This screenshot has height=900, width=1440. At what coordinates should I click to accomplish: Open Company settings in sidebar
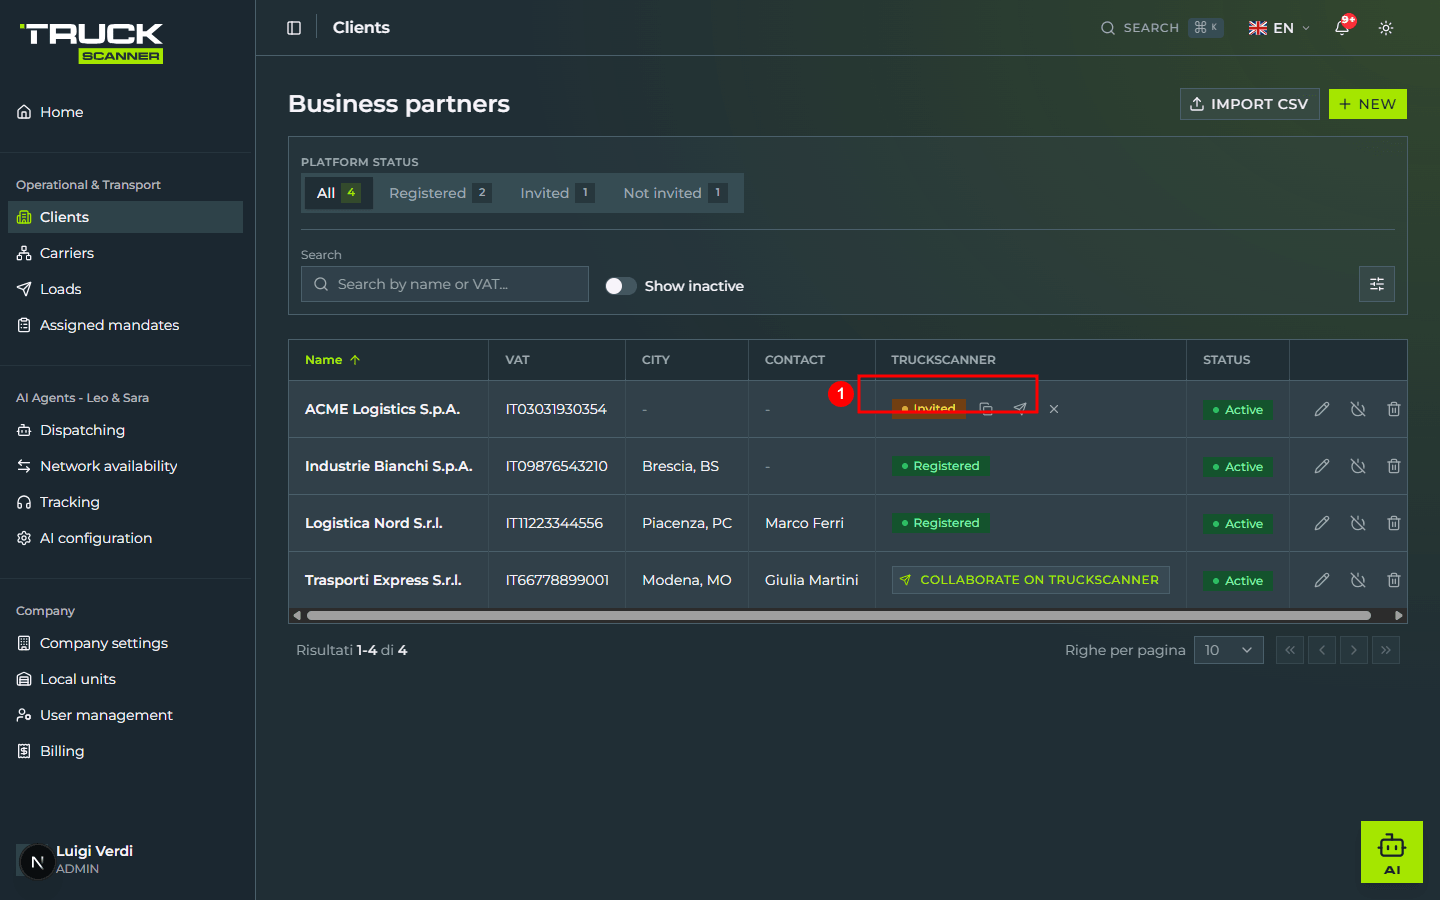(125, 643)
